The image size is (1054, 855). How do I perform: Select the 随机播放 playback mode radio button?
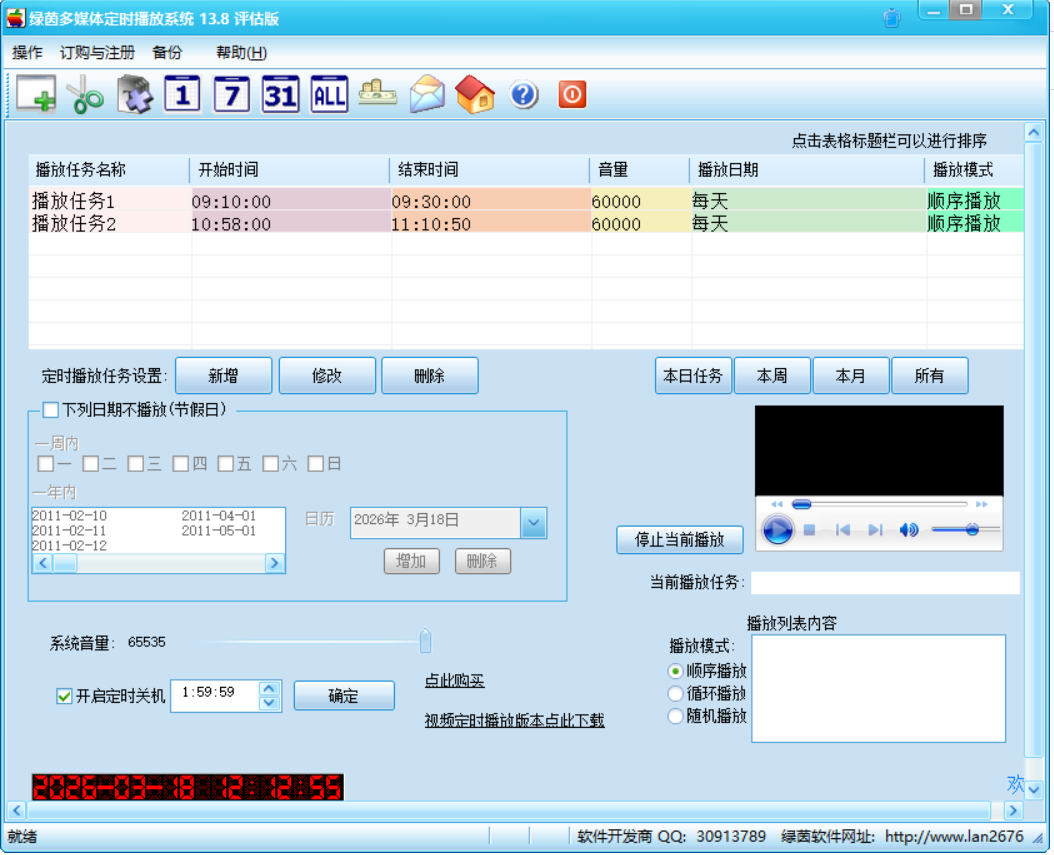[x=676, y=716]
